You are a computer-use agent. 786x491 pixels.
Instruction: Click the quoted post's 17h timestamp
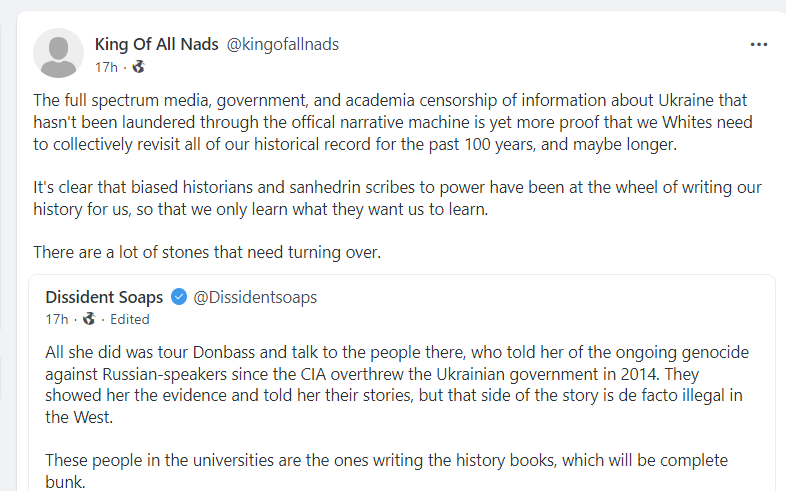click(x=56, y=319)
